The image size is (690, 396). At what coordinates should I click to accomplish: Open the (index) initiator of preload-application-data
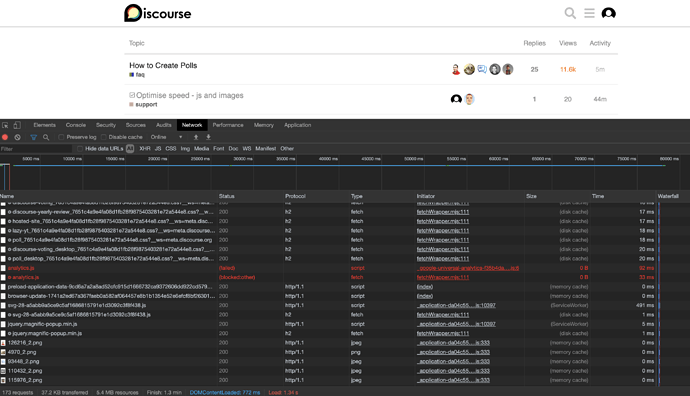pyautogui.click(x=425, y=287)
